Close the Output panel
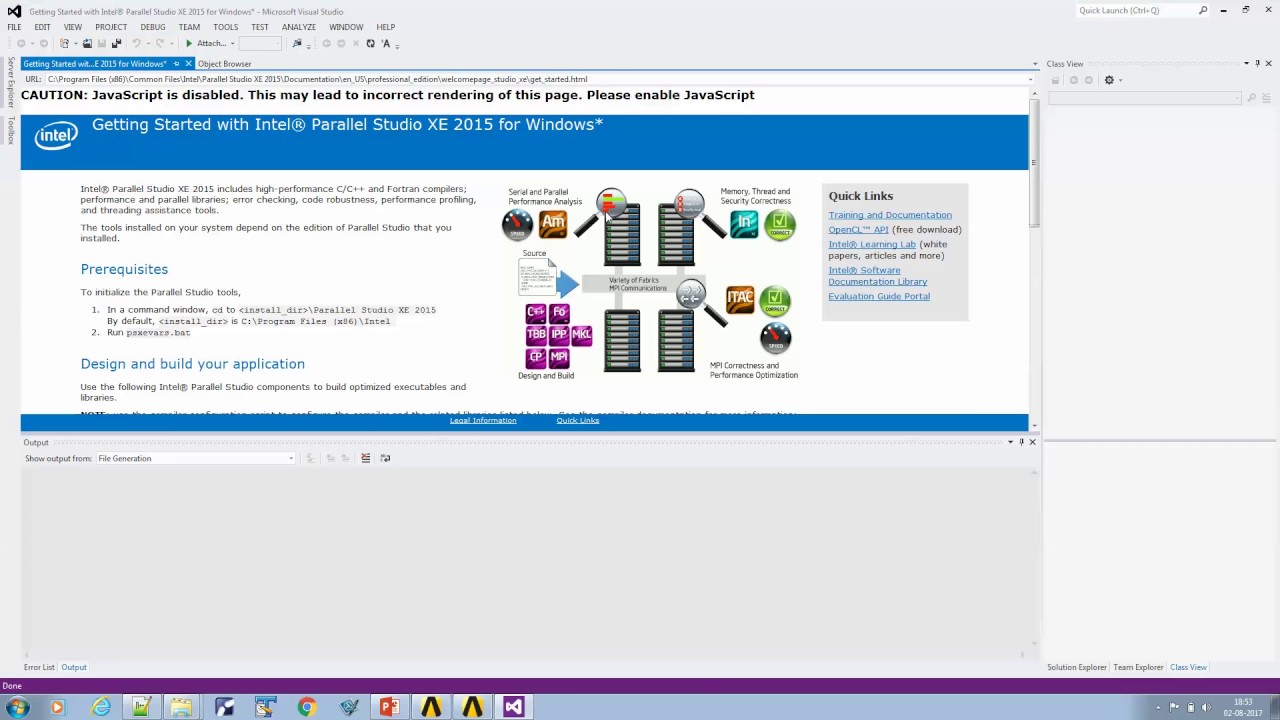Viewport: 1280px width, 720px height. pos(1033,442)
